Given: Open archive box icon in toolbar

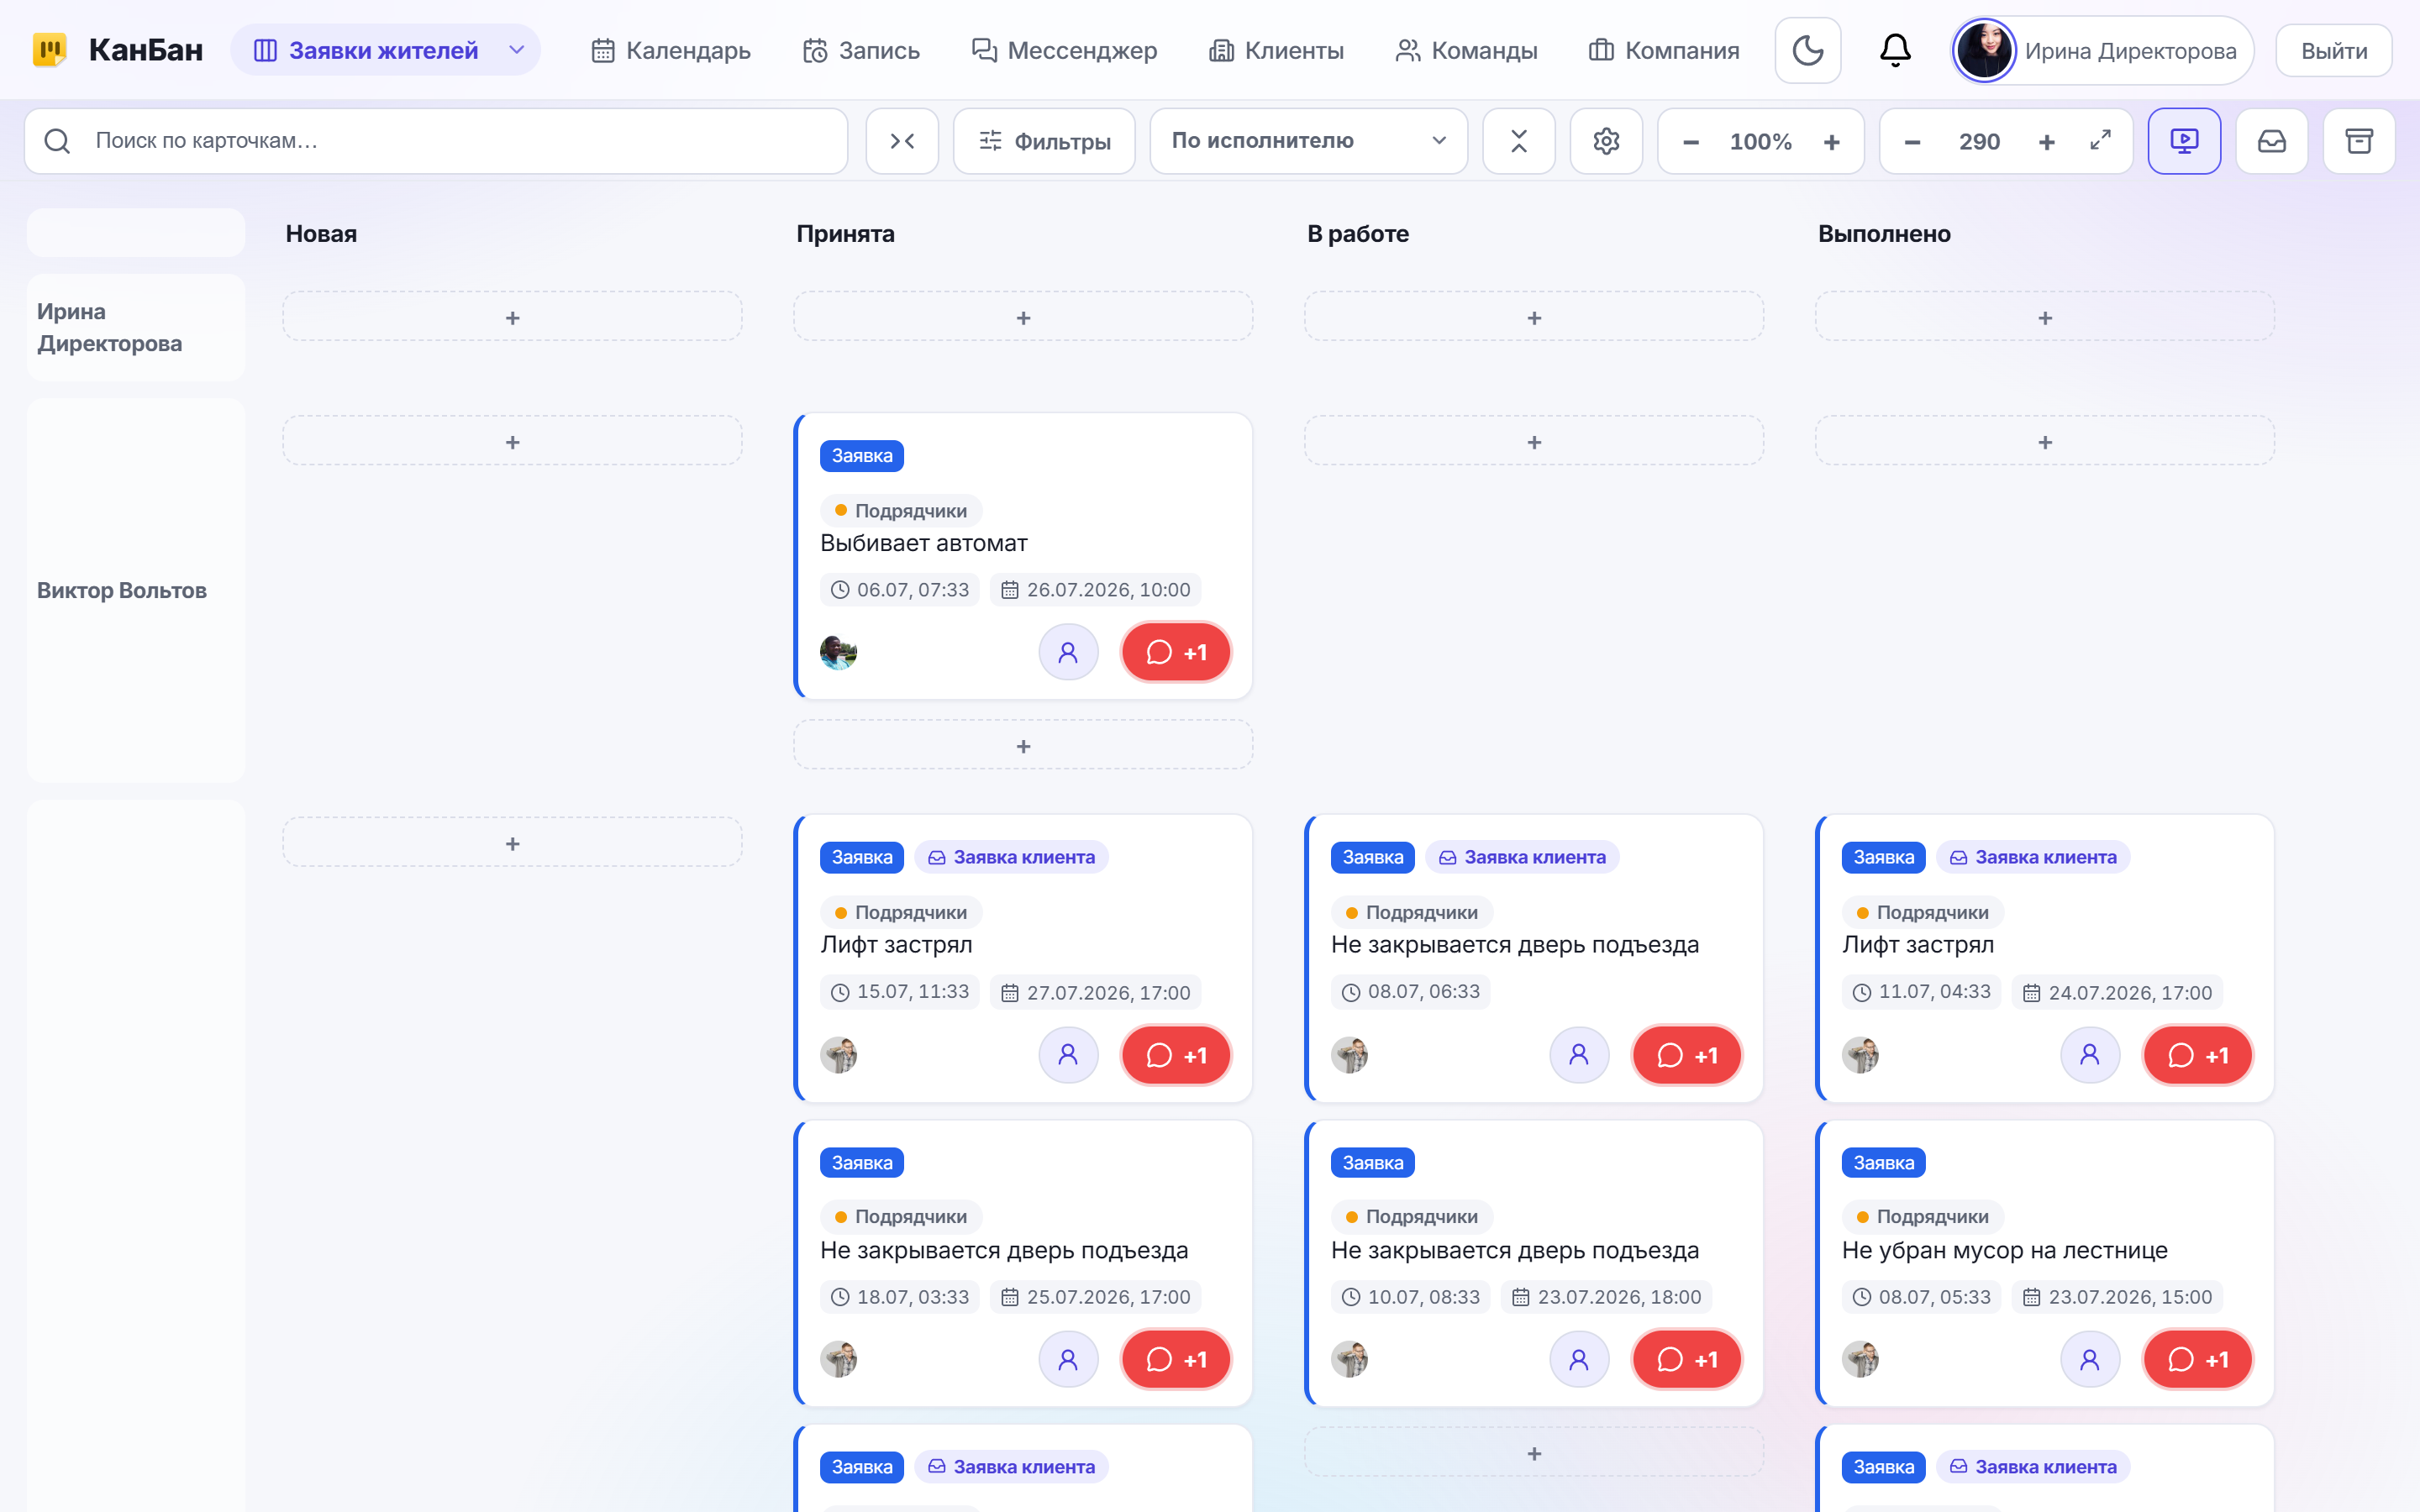Looking at the screenshot, I should tap(2359, 141).
